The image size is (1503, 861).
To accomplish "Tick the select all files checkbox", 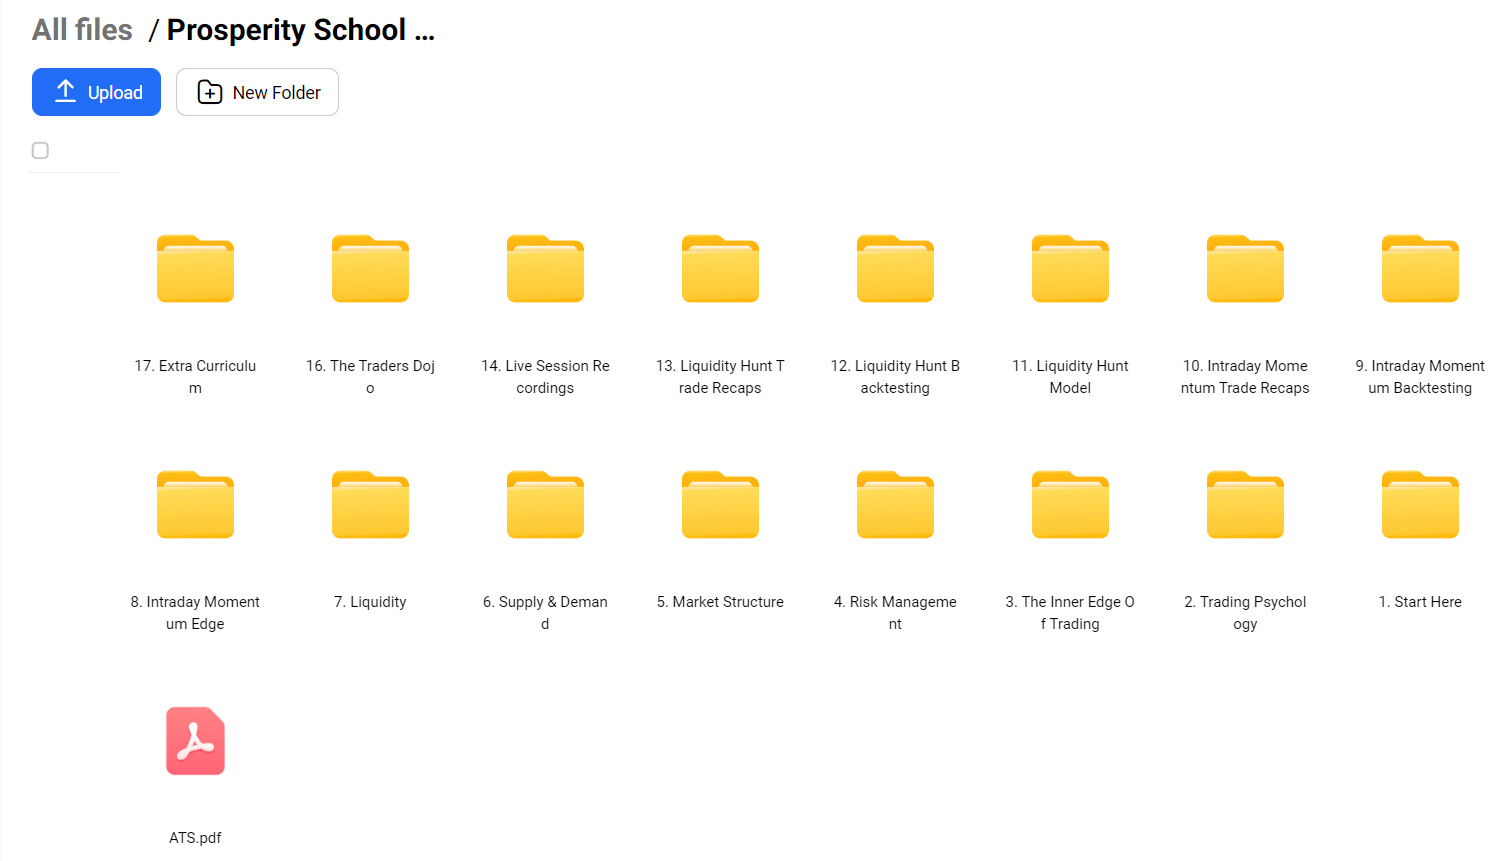I will click(x=40, y=151).
